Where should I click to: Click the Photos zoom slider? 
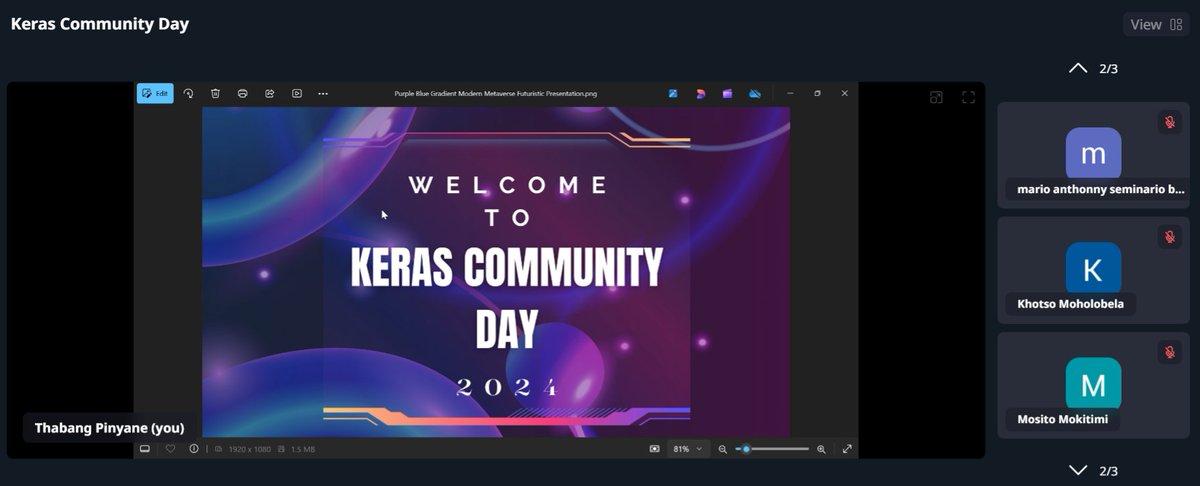tap(772, 449)
